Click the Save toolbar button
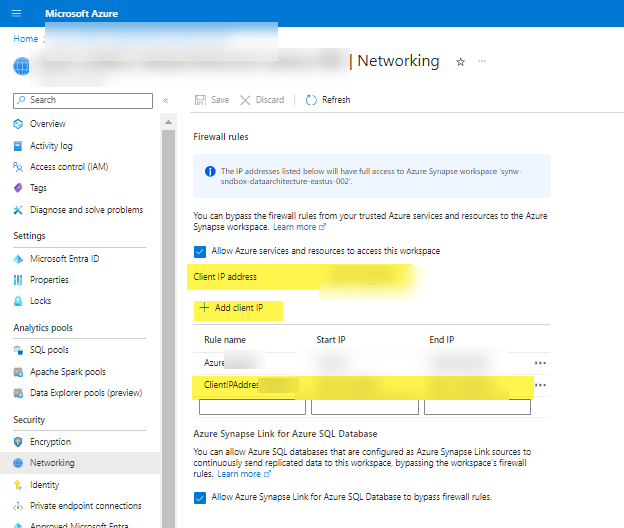This screenshot has width=624, height=528. click(x=212, y=100)
